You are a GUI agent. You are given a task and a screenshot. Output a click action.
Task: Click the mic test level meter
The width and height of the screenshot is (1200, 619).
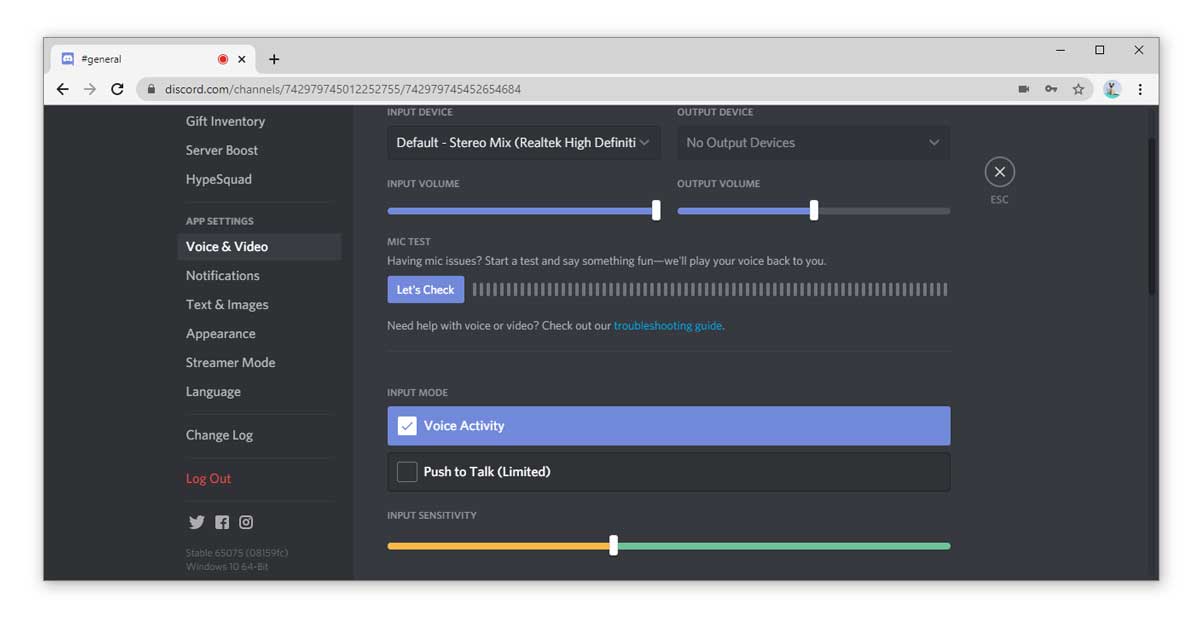click(710, 290)
